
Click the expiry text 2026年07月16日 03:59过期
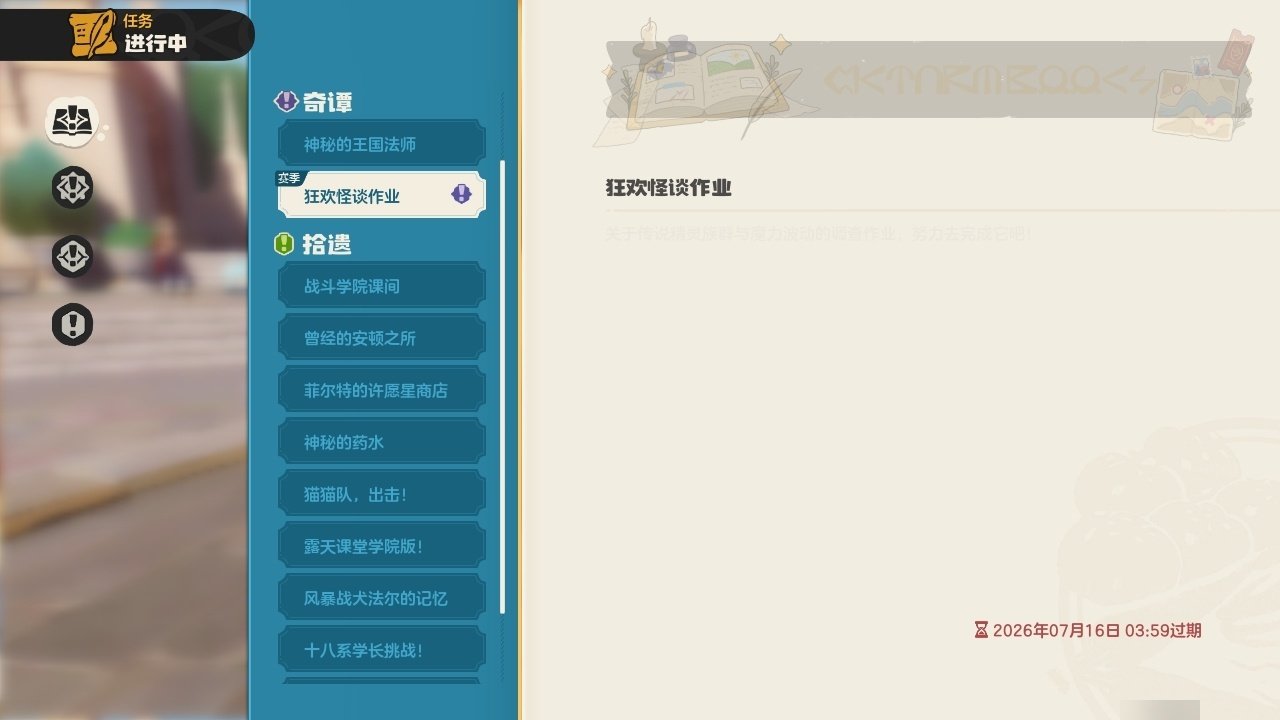coord(1097,630)
